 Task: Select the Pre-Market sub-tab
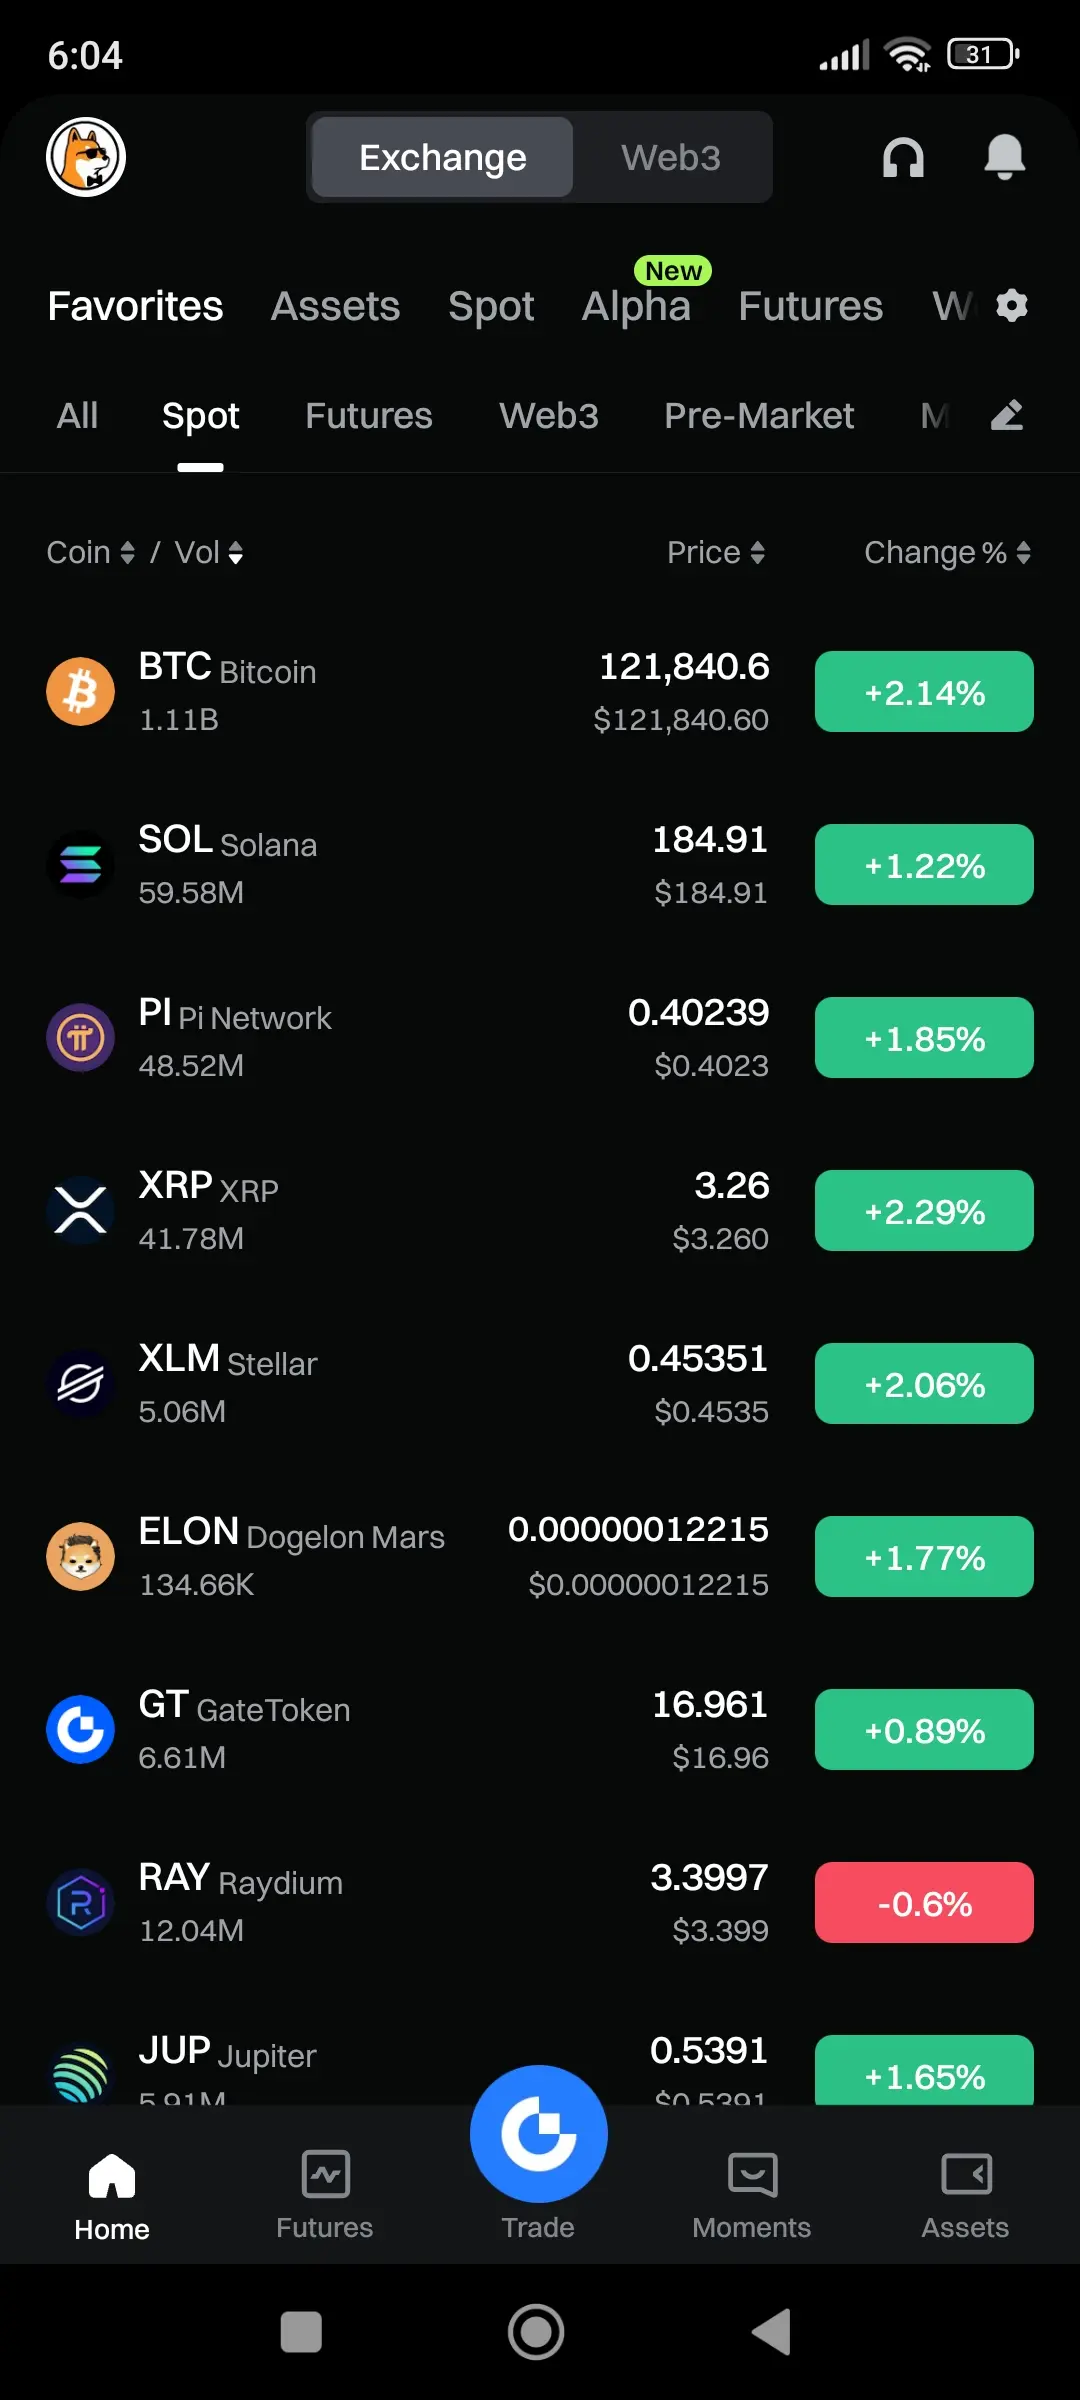(759, 415)
